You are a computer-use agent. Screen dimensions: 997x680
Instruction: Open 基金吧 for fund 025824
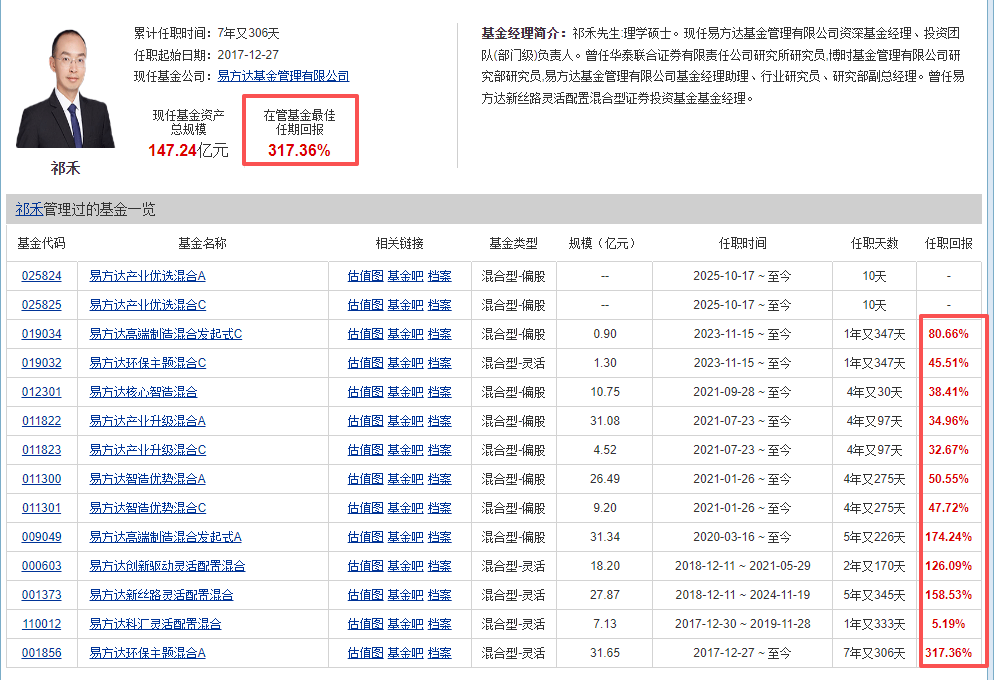point(406,276)
